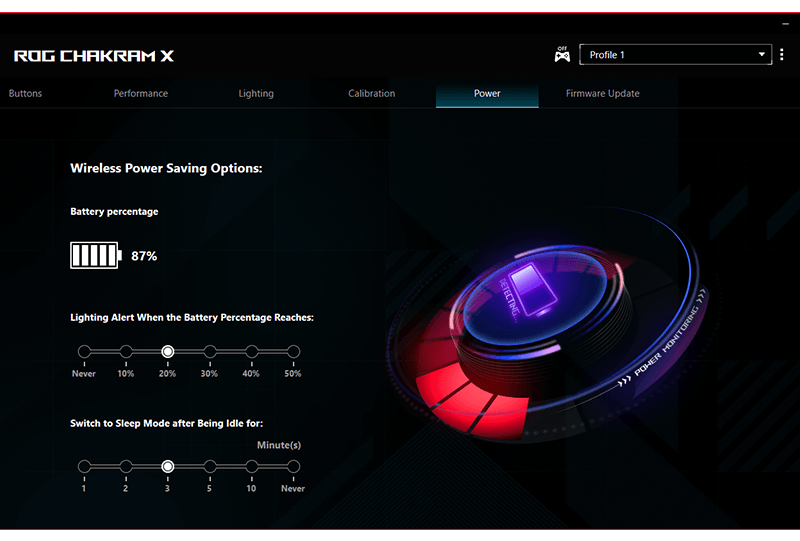
Task: Open the three-dot profile options menu
Action: pos(783,55)
